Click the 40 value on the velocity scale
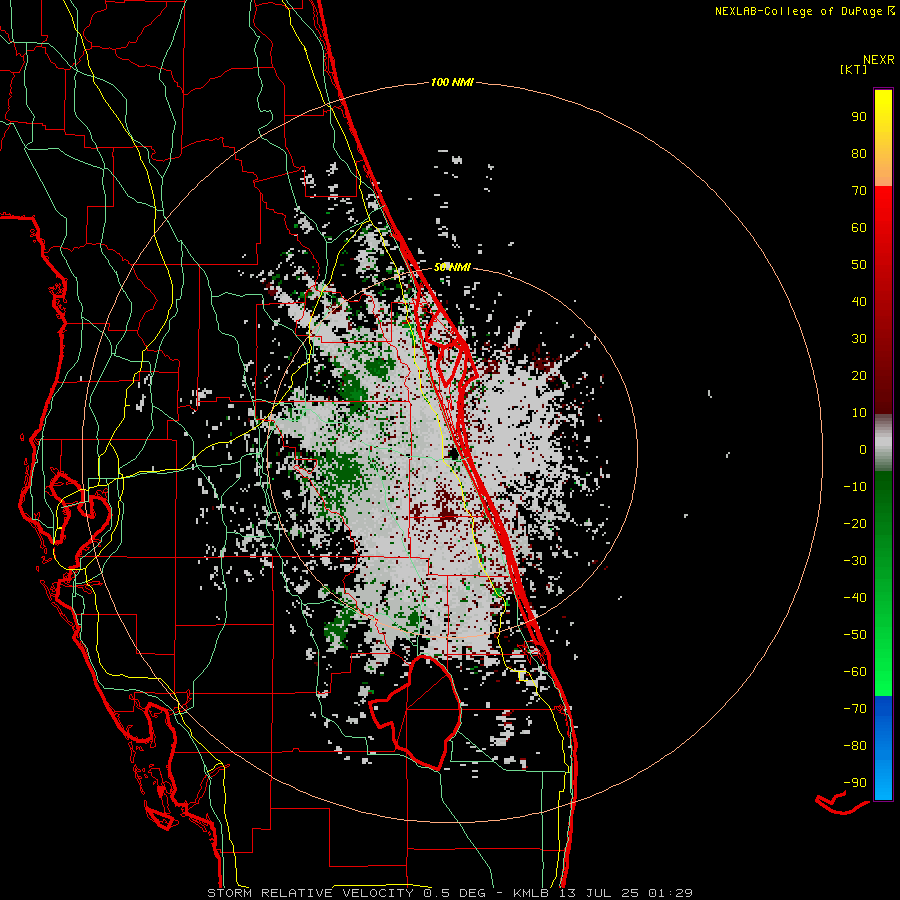The height and width of the screenshot is (900, 900). coord(859,301)
